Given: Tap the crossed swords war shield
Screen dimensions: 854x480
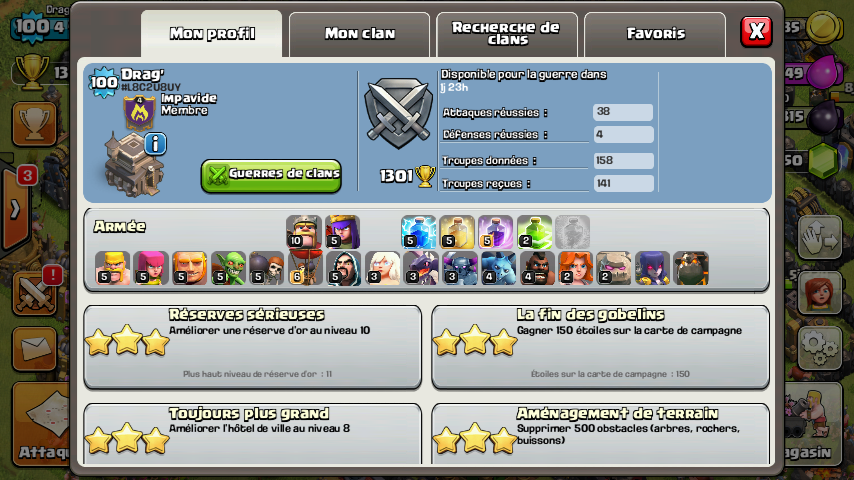Looking at the screenshot, I should coord(399,113).
